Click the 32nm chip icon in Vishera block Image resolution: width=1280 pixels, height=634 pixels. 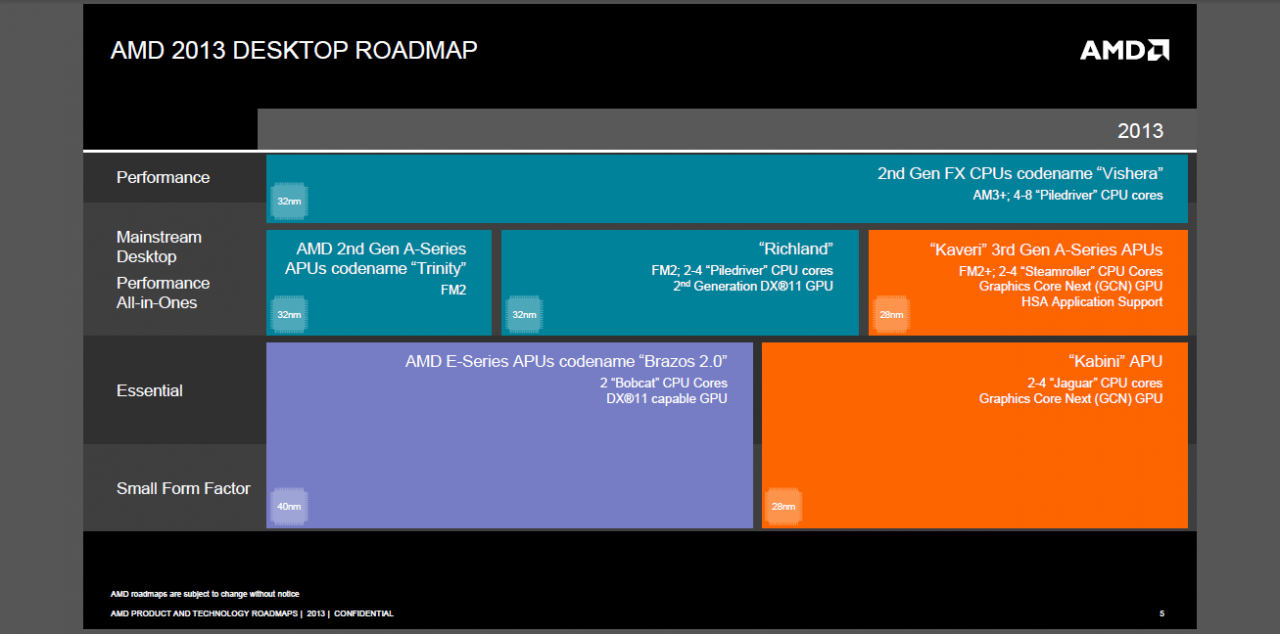click(x=289, y=201)
